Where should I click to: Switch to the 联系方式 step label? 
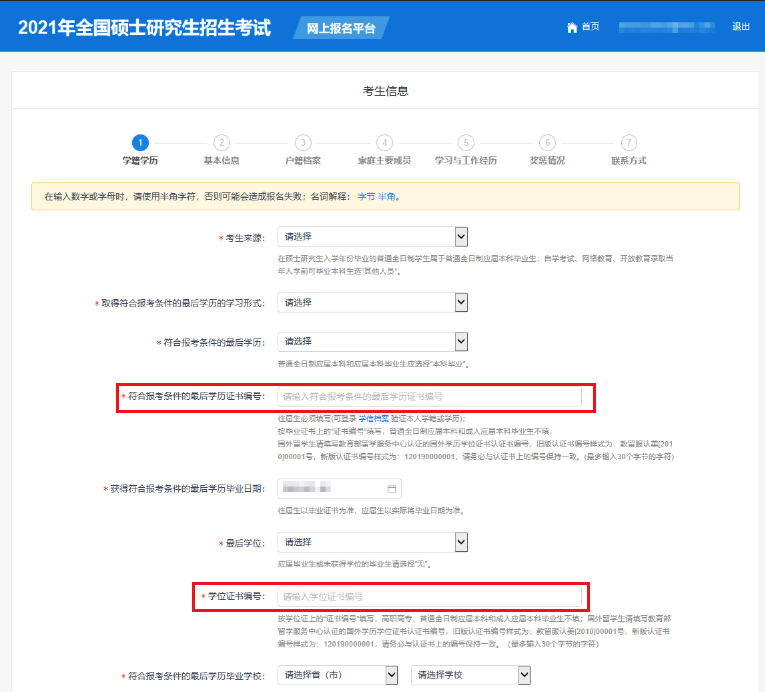(x=628, y=160)
